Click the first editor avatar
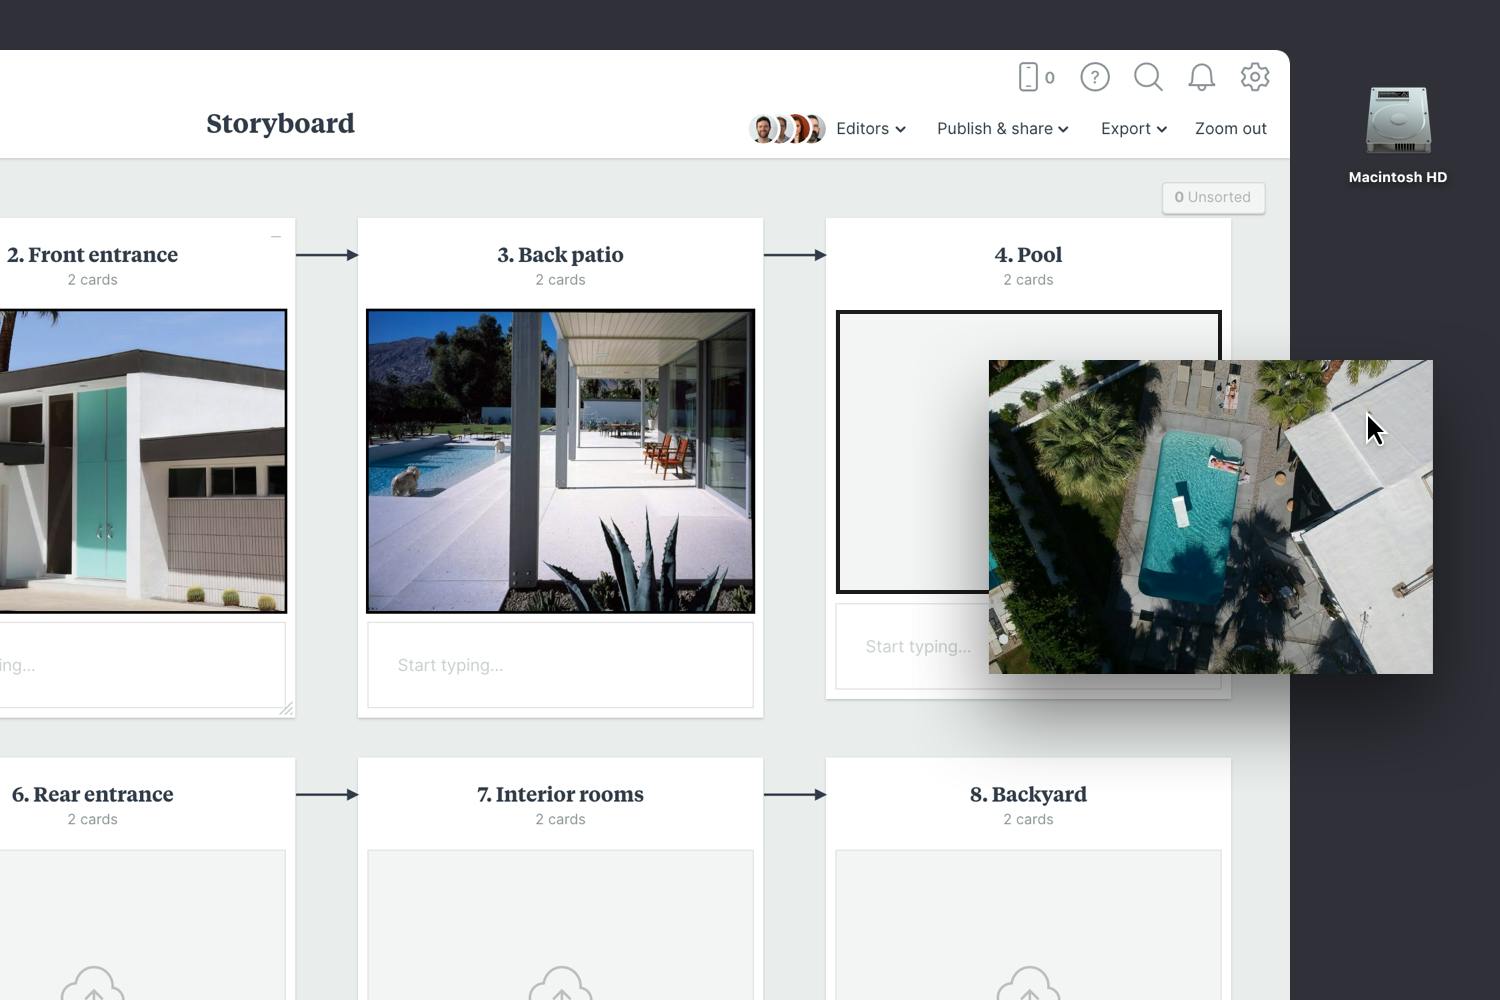 (762, 128)
